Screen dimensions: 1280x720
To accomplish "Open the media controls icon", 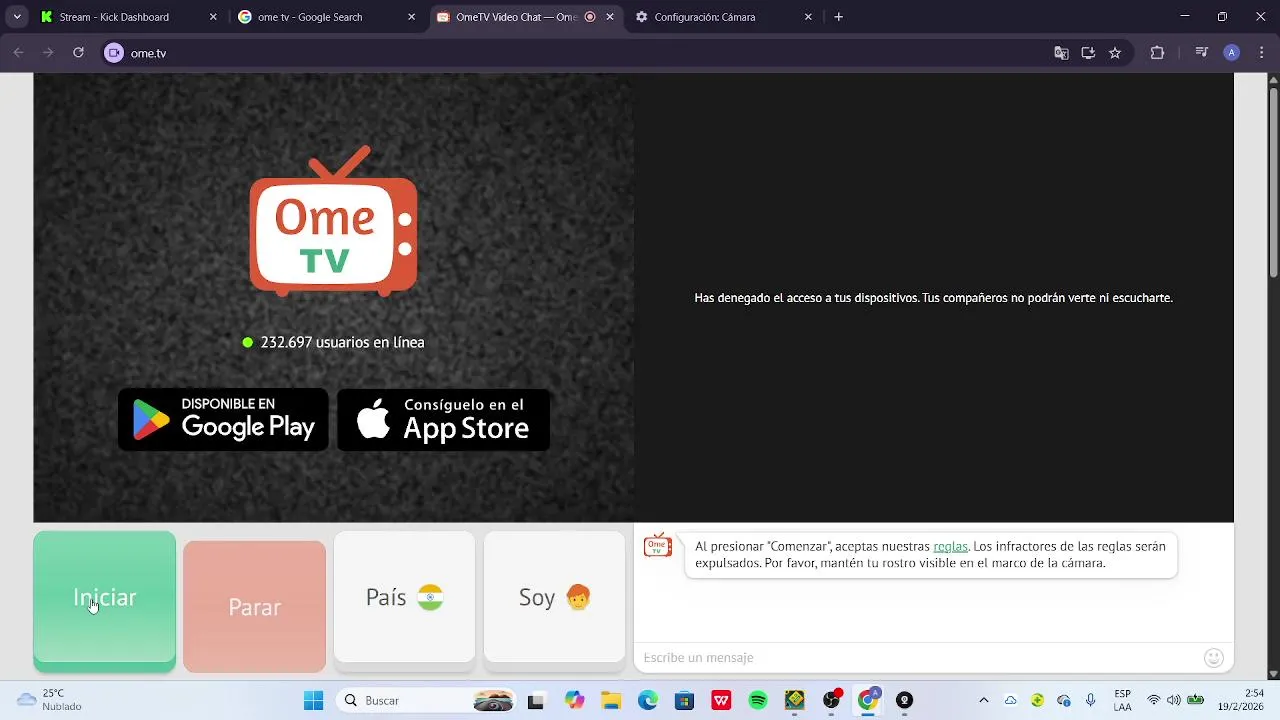I will click(1202, 53).
